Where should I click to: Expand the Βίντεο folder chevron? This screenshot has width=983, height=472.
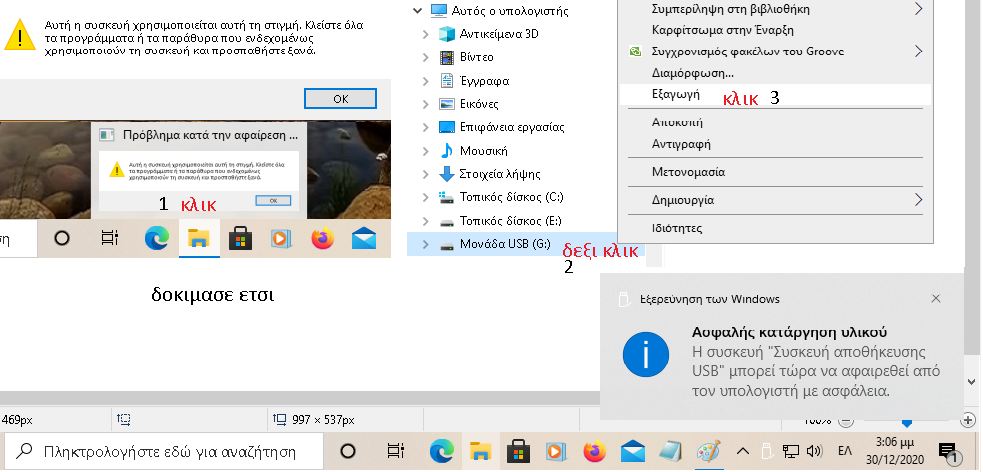click(x=426, y=57)
